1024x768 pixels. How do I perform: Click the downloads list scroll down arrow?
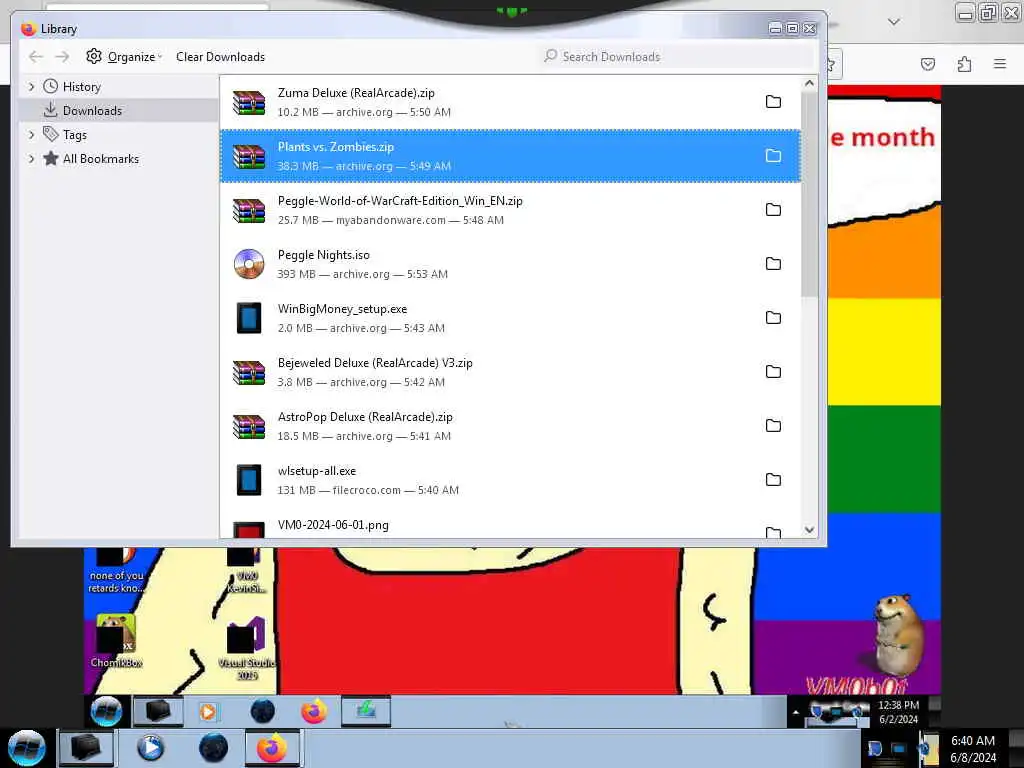[810, 530]
